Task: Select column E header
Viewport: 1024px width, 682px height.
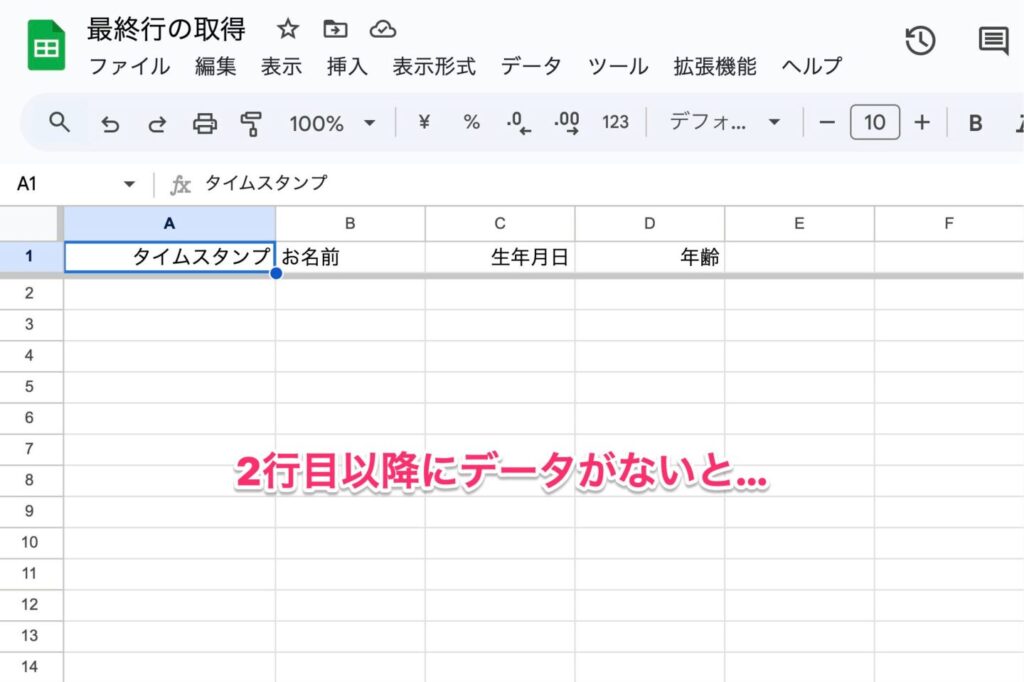Action: pos(799,223)
